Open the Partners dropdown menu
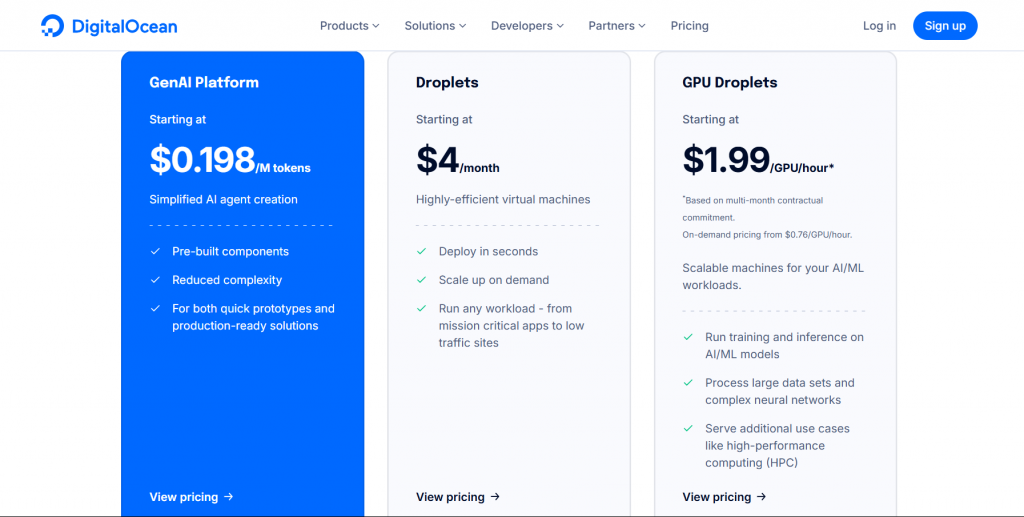Viewport: 1024px width, 517px height. (x=617, y=26)
